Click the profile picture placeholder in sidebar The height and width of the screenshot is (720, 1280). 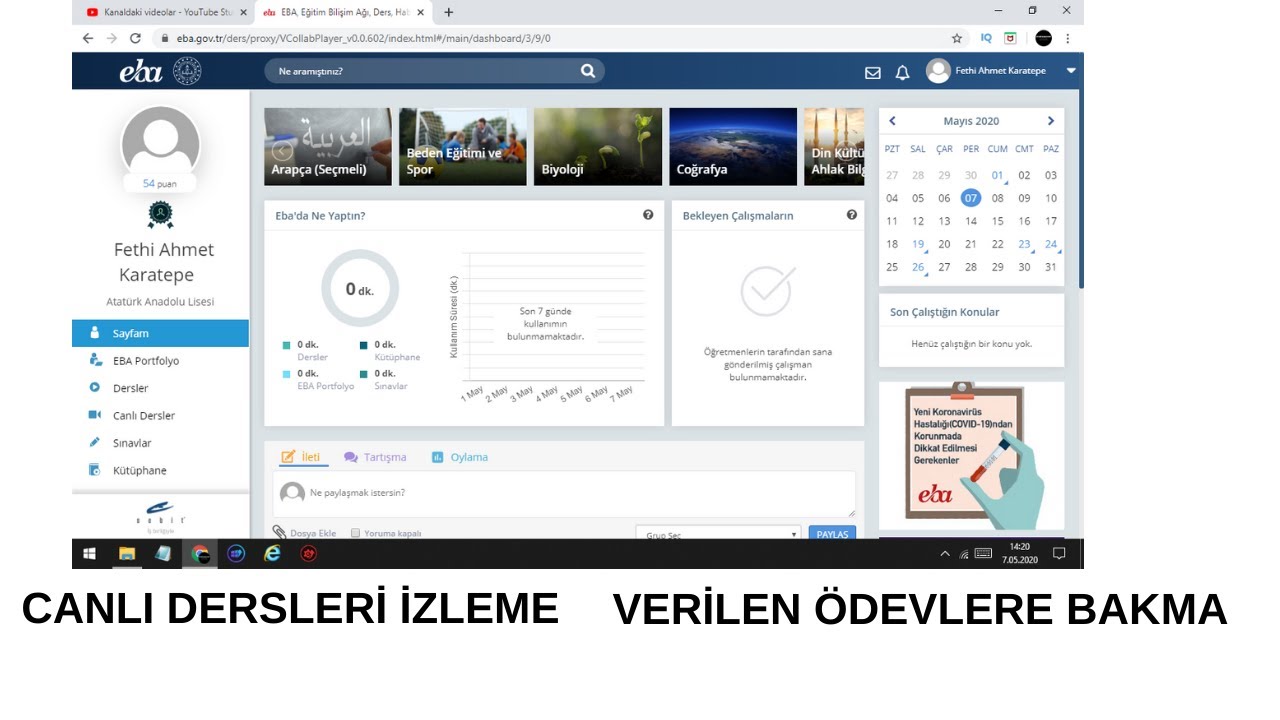pyautogui.click(x=160, y=145)
